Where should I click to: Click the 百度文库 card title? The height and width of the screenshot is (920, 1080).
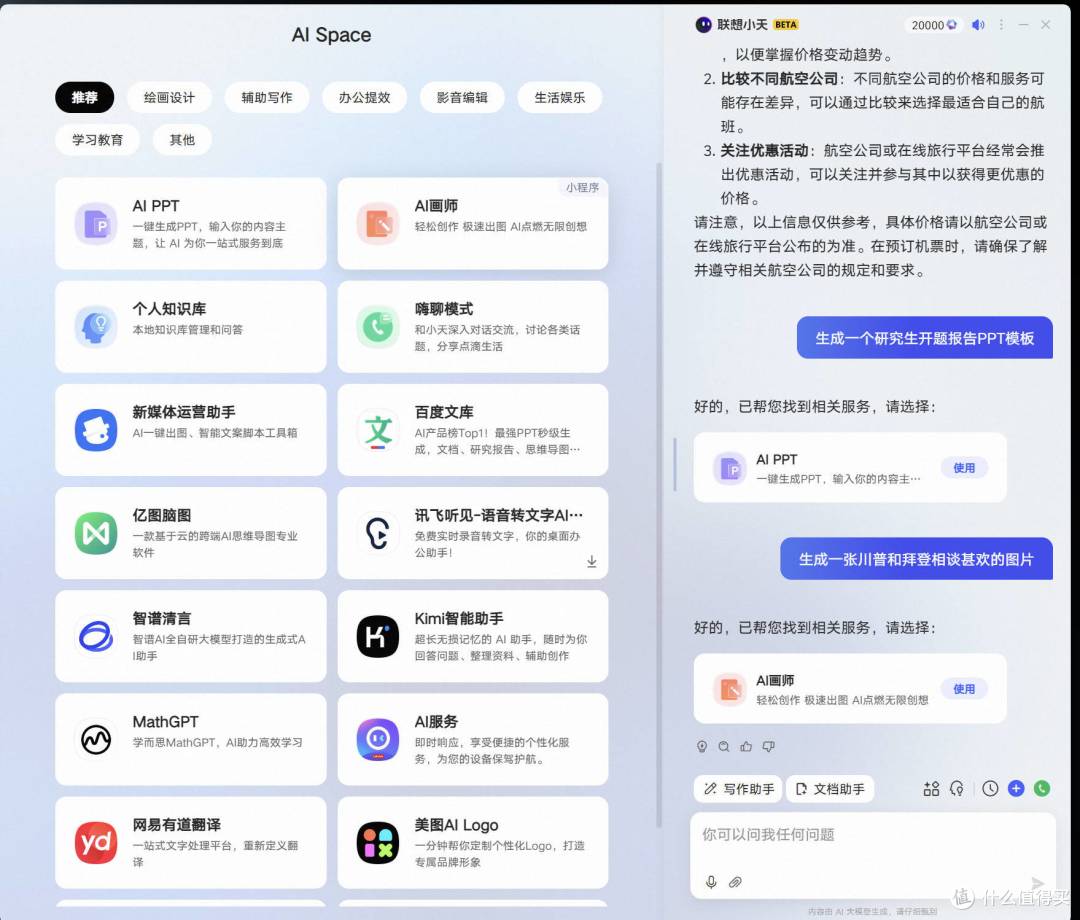(444, 412)
